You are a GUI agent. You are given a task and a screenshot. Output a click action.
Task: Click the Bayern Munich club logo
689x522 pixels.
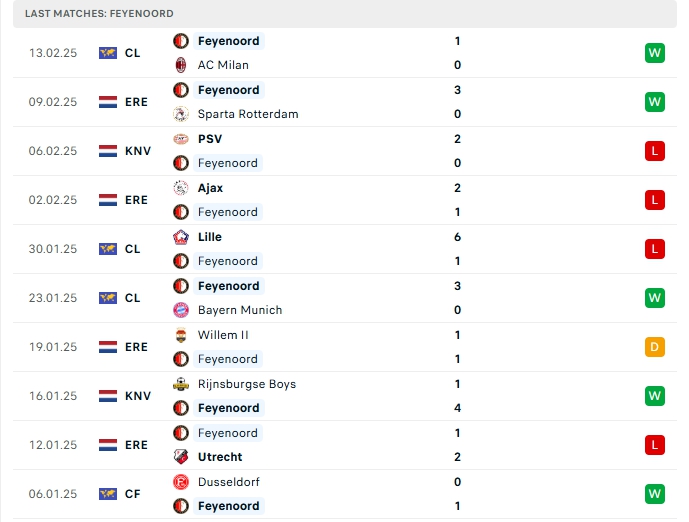click(x=181, y=310)
